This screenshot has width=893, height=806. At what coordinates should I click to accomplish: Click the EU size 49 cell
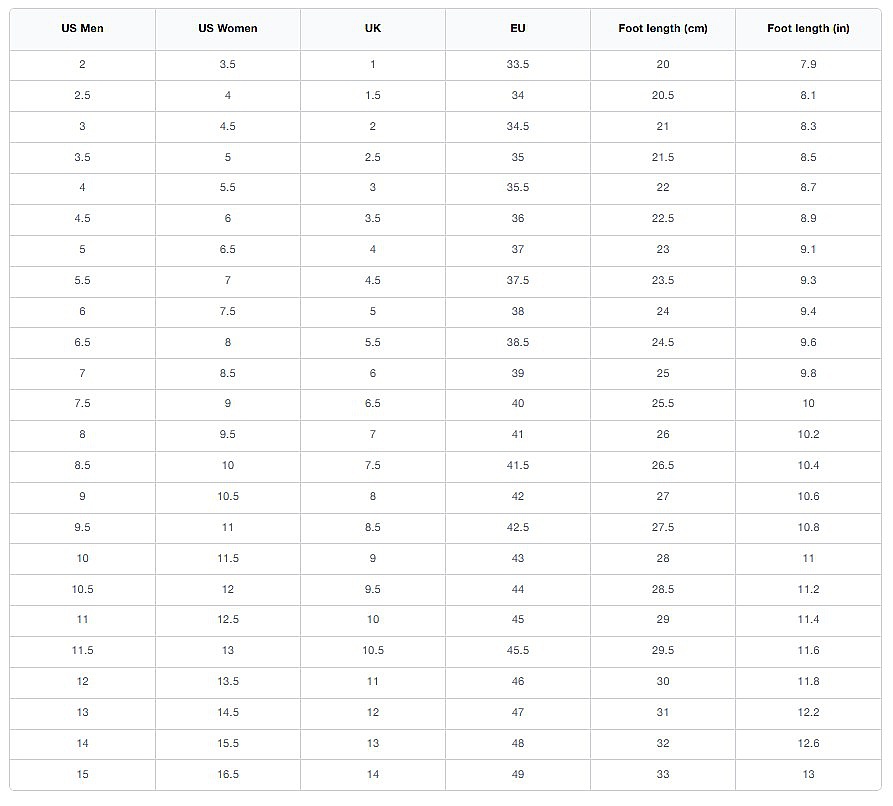518,774
